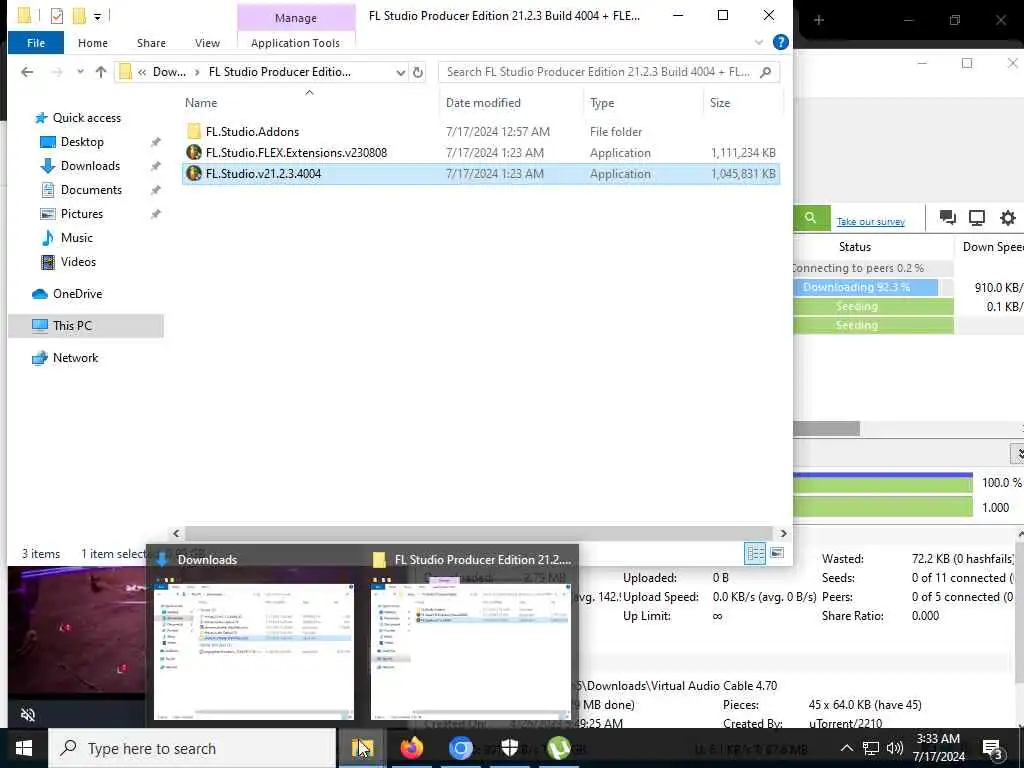Select the Application Tools tab
1024x768 pixels.
(295, 43)
